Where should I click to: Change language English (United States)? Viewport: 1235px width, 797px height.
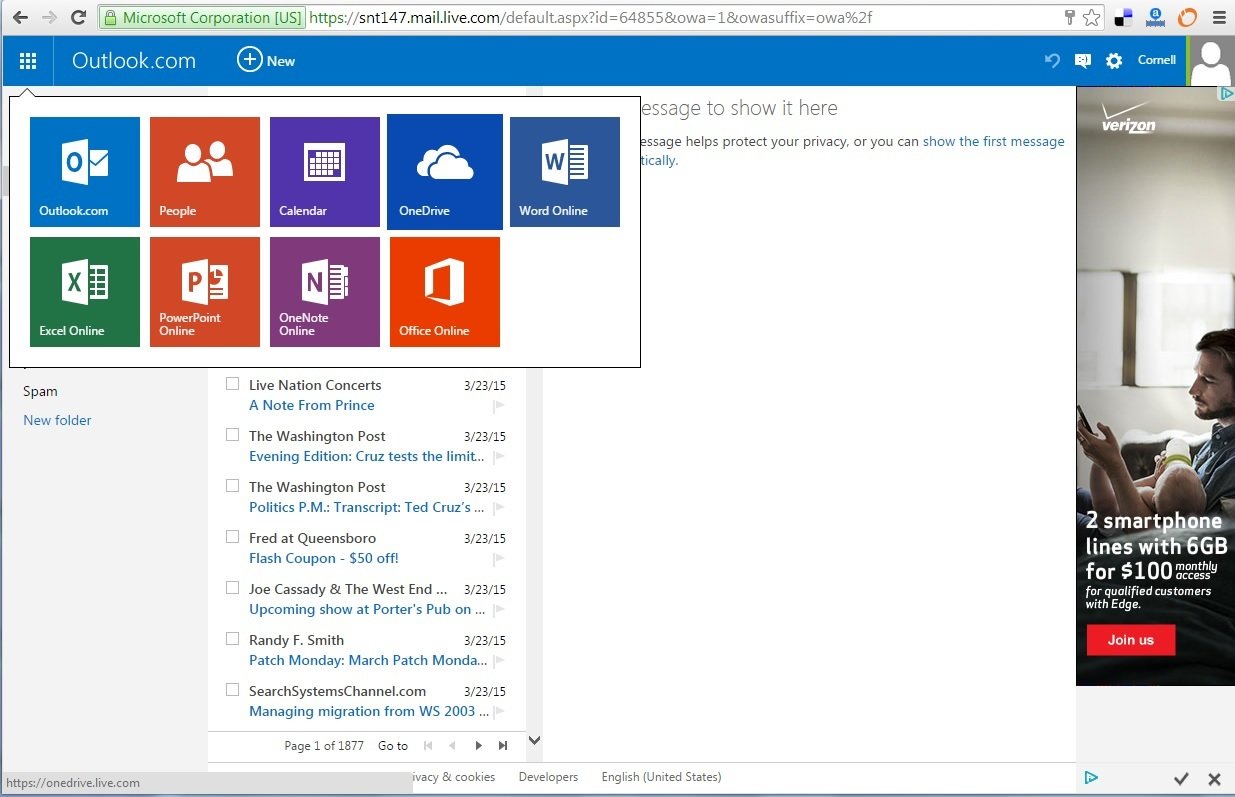point(661,777)
